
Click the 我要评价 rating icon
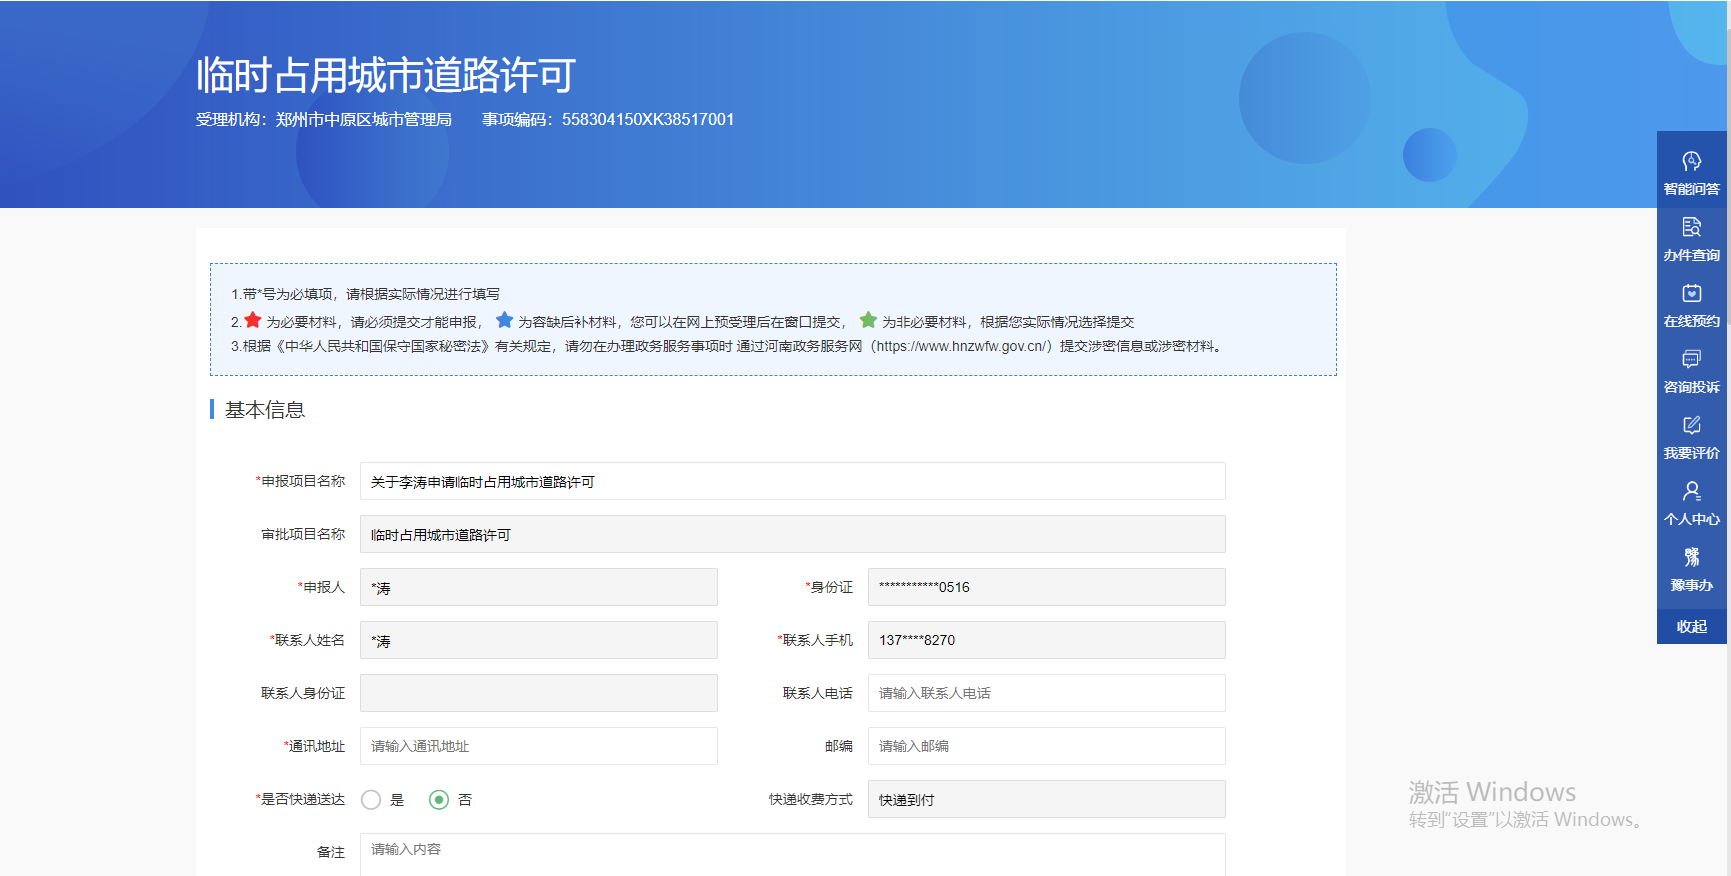point(1691,436)
